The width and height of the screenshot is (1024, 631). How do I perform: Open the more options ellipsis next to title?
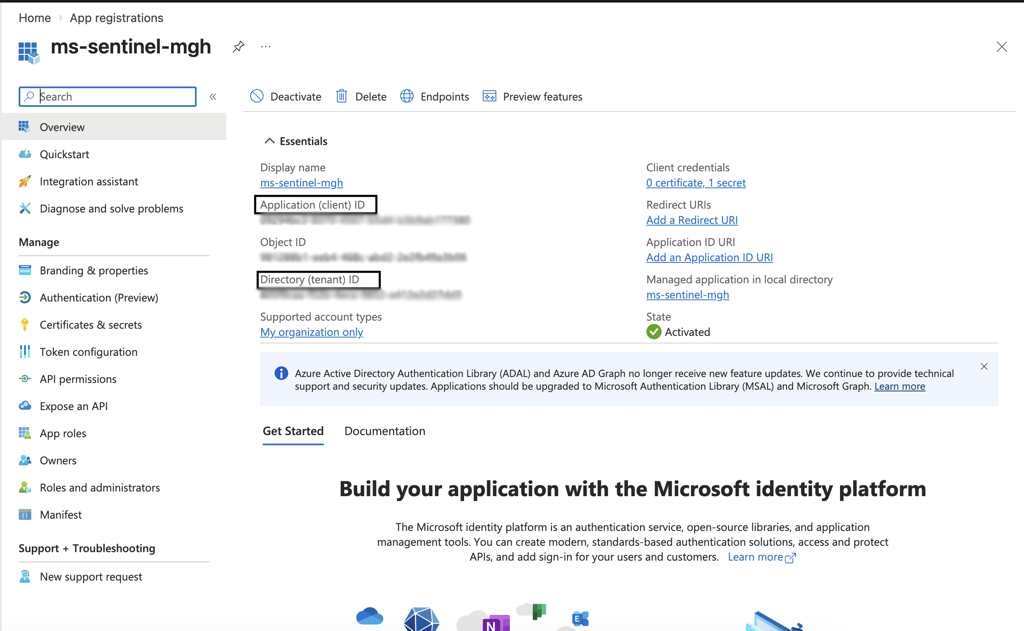pos(265,46)
